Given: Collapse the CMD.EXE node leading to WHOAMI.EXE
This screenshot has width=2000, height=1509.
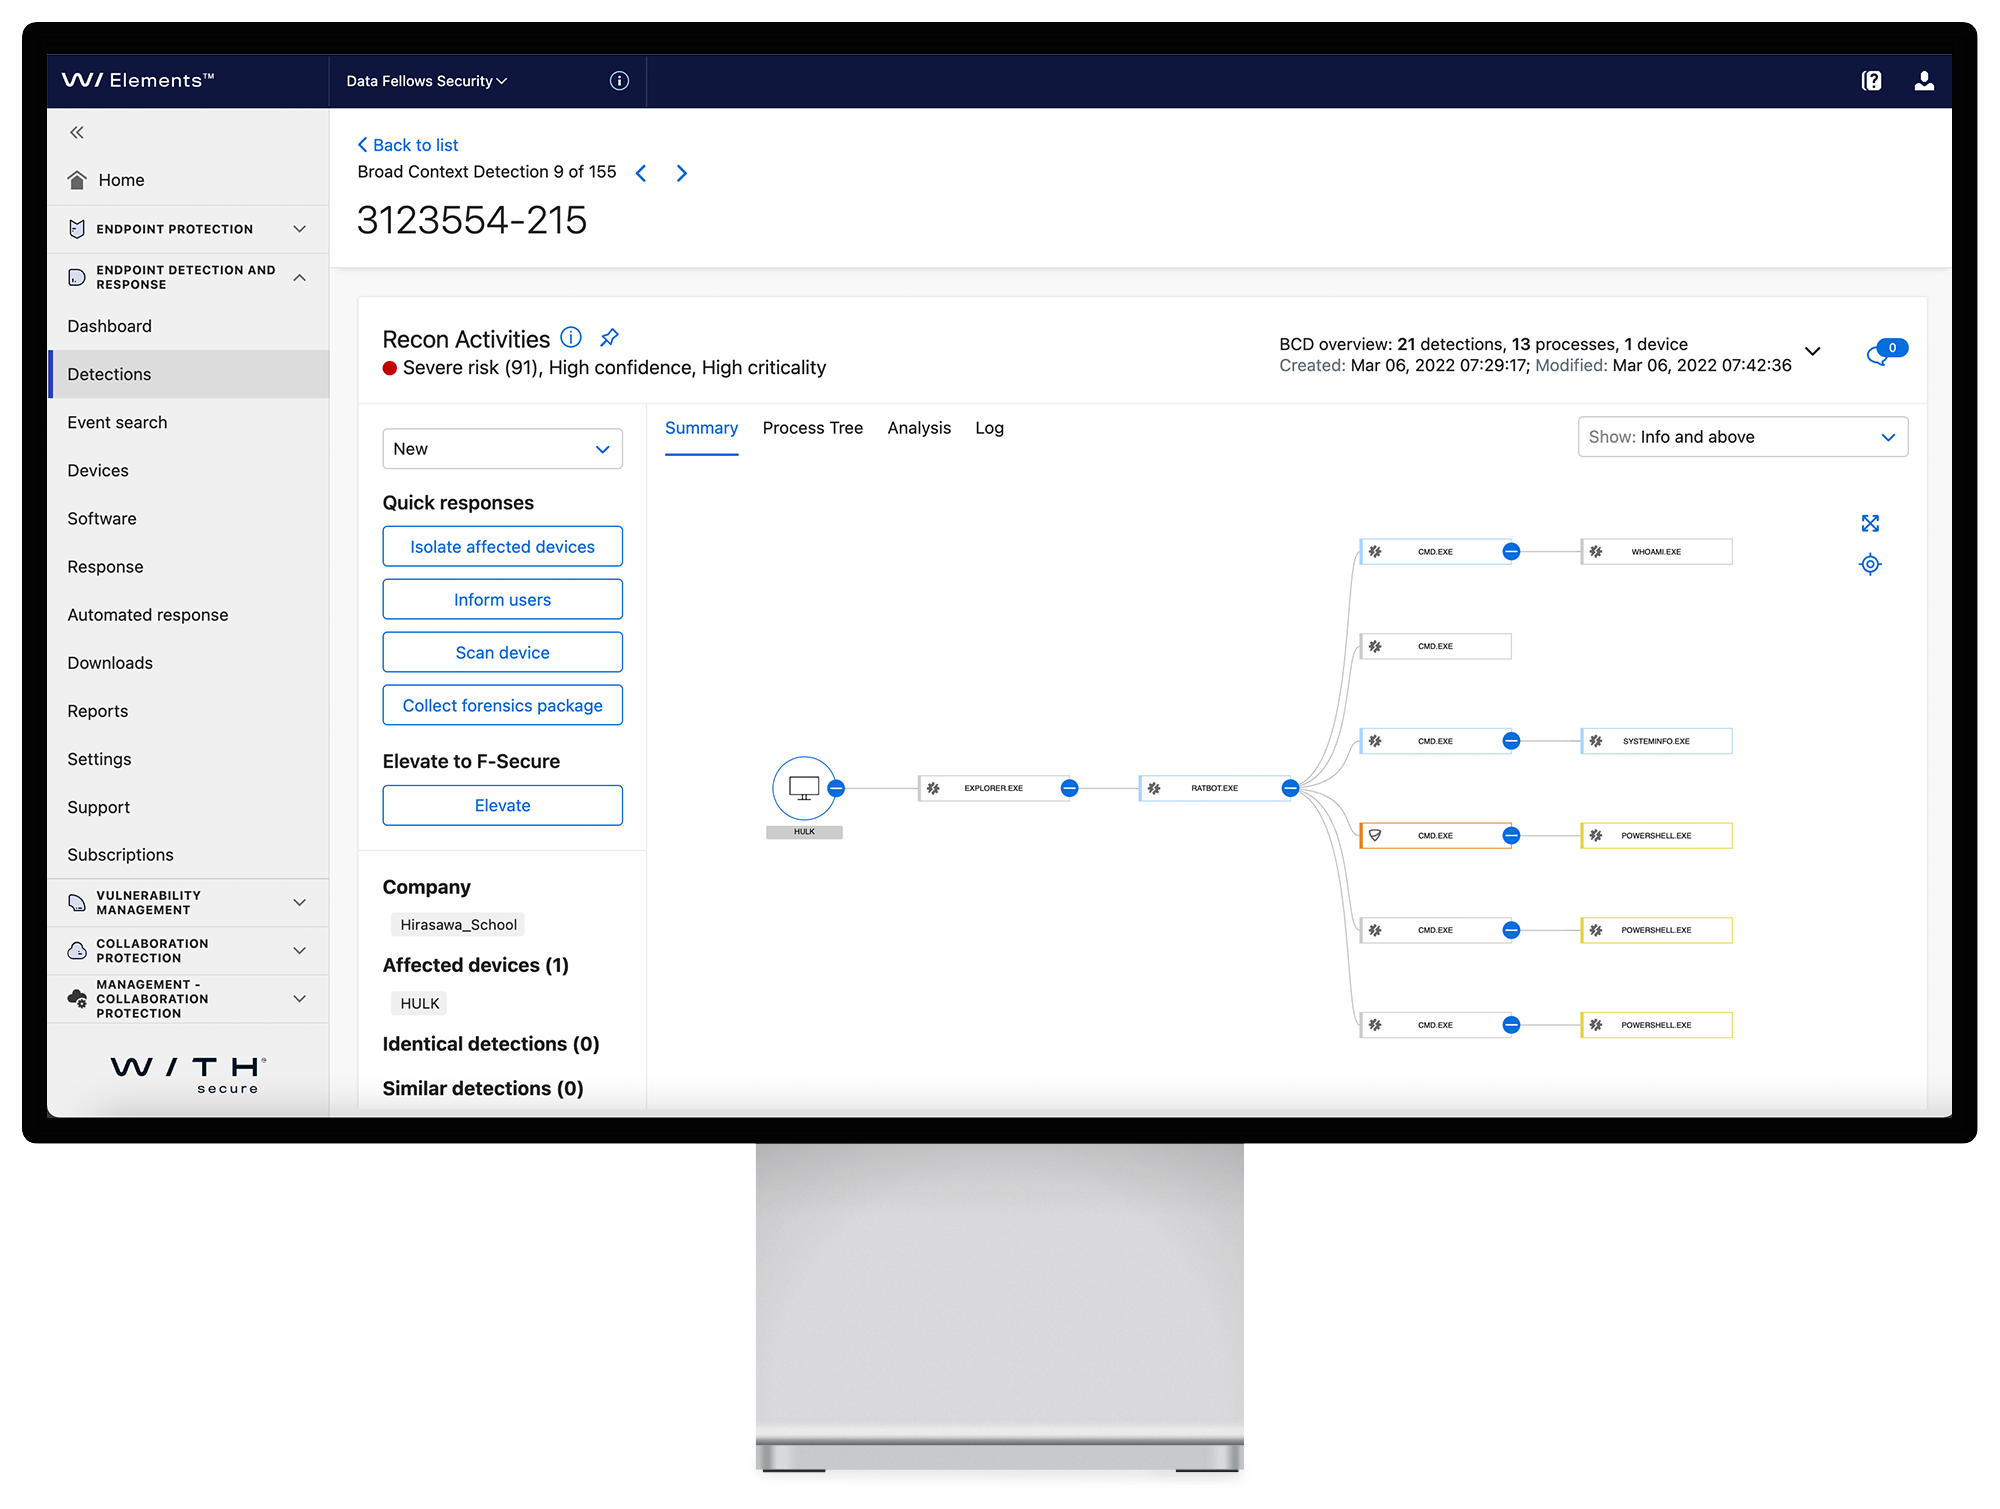Looking at the screenshot, I should [x=1511, y=552].
